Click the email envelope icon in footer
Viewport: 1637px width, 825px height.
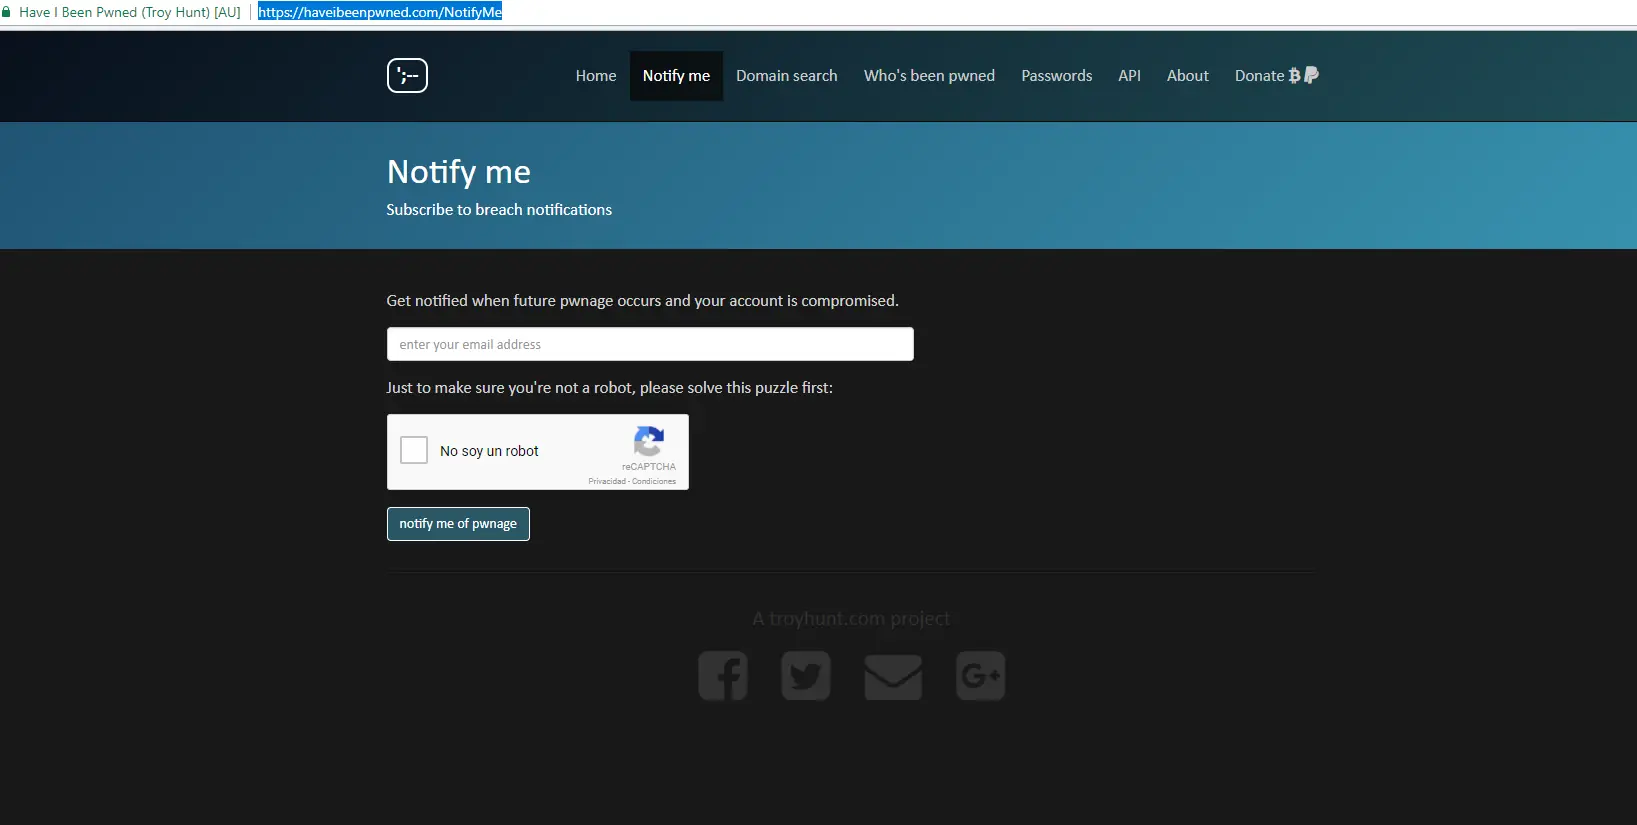coord(893,677)
